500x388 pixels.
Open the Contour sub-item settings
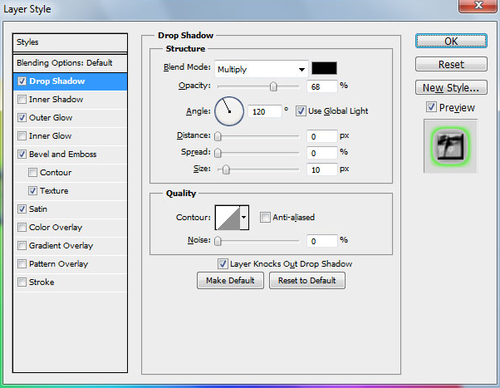(x=70, y=172)
